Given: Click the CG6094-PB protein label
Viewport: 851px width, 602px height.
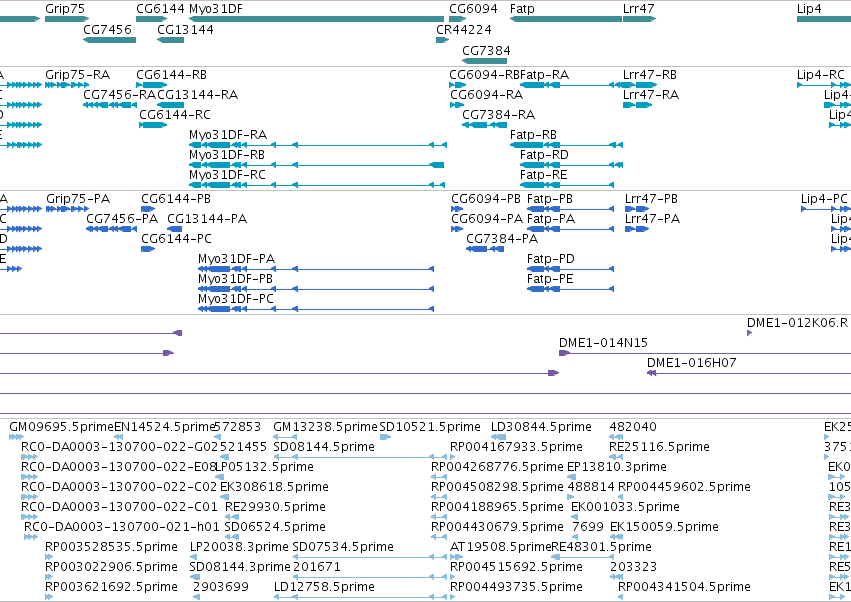Looking at the screenshot, I should (486, 199).
